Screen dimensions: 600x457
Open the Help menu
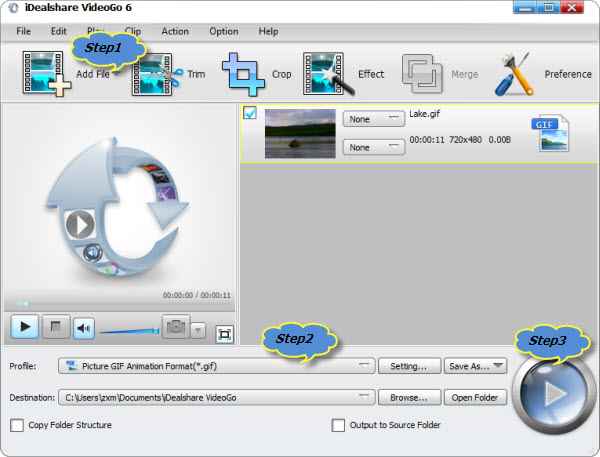tap(268, 31)
